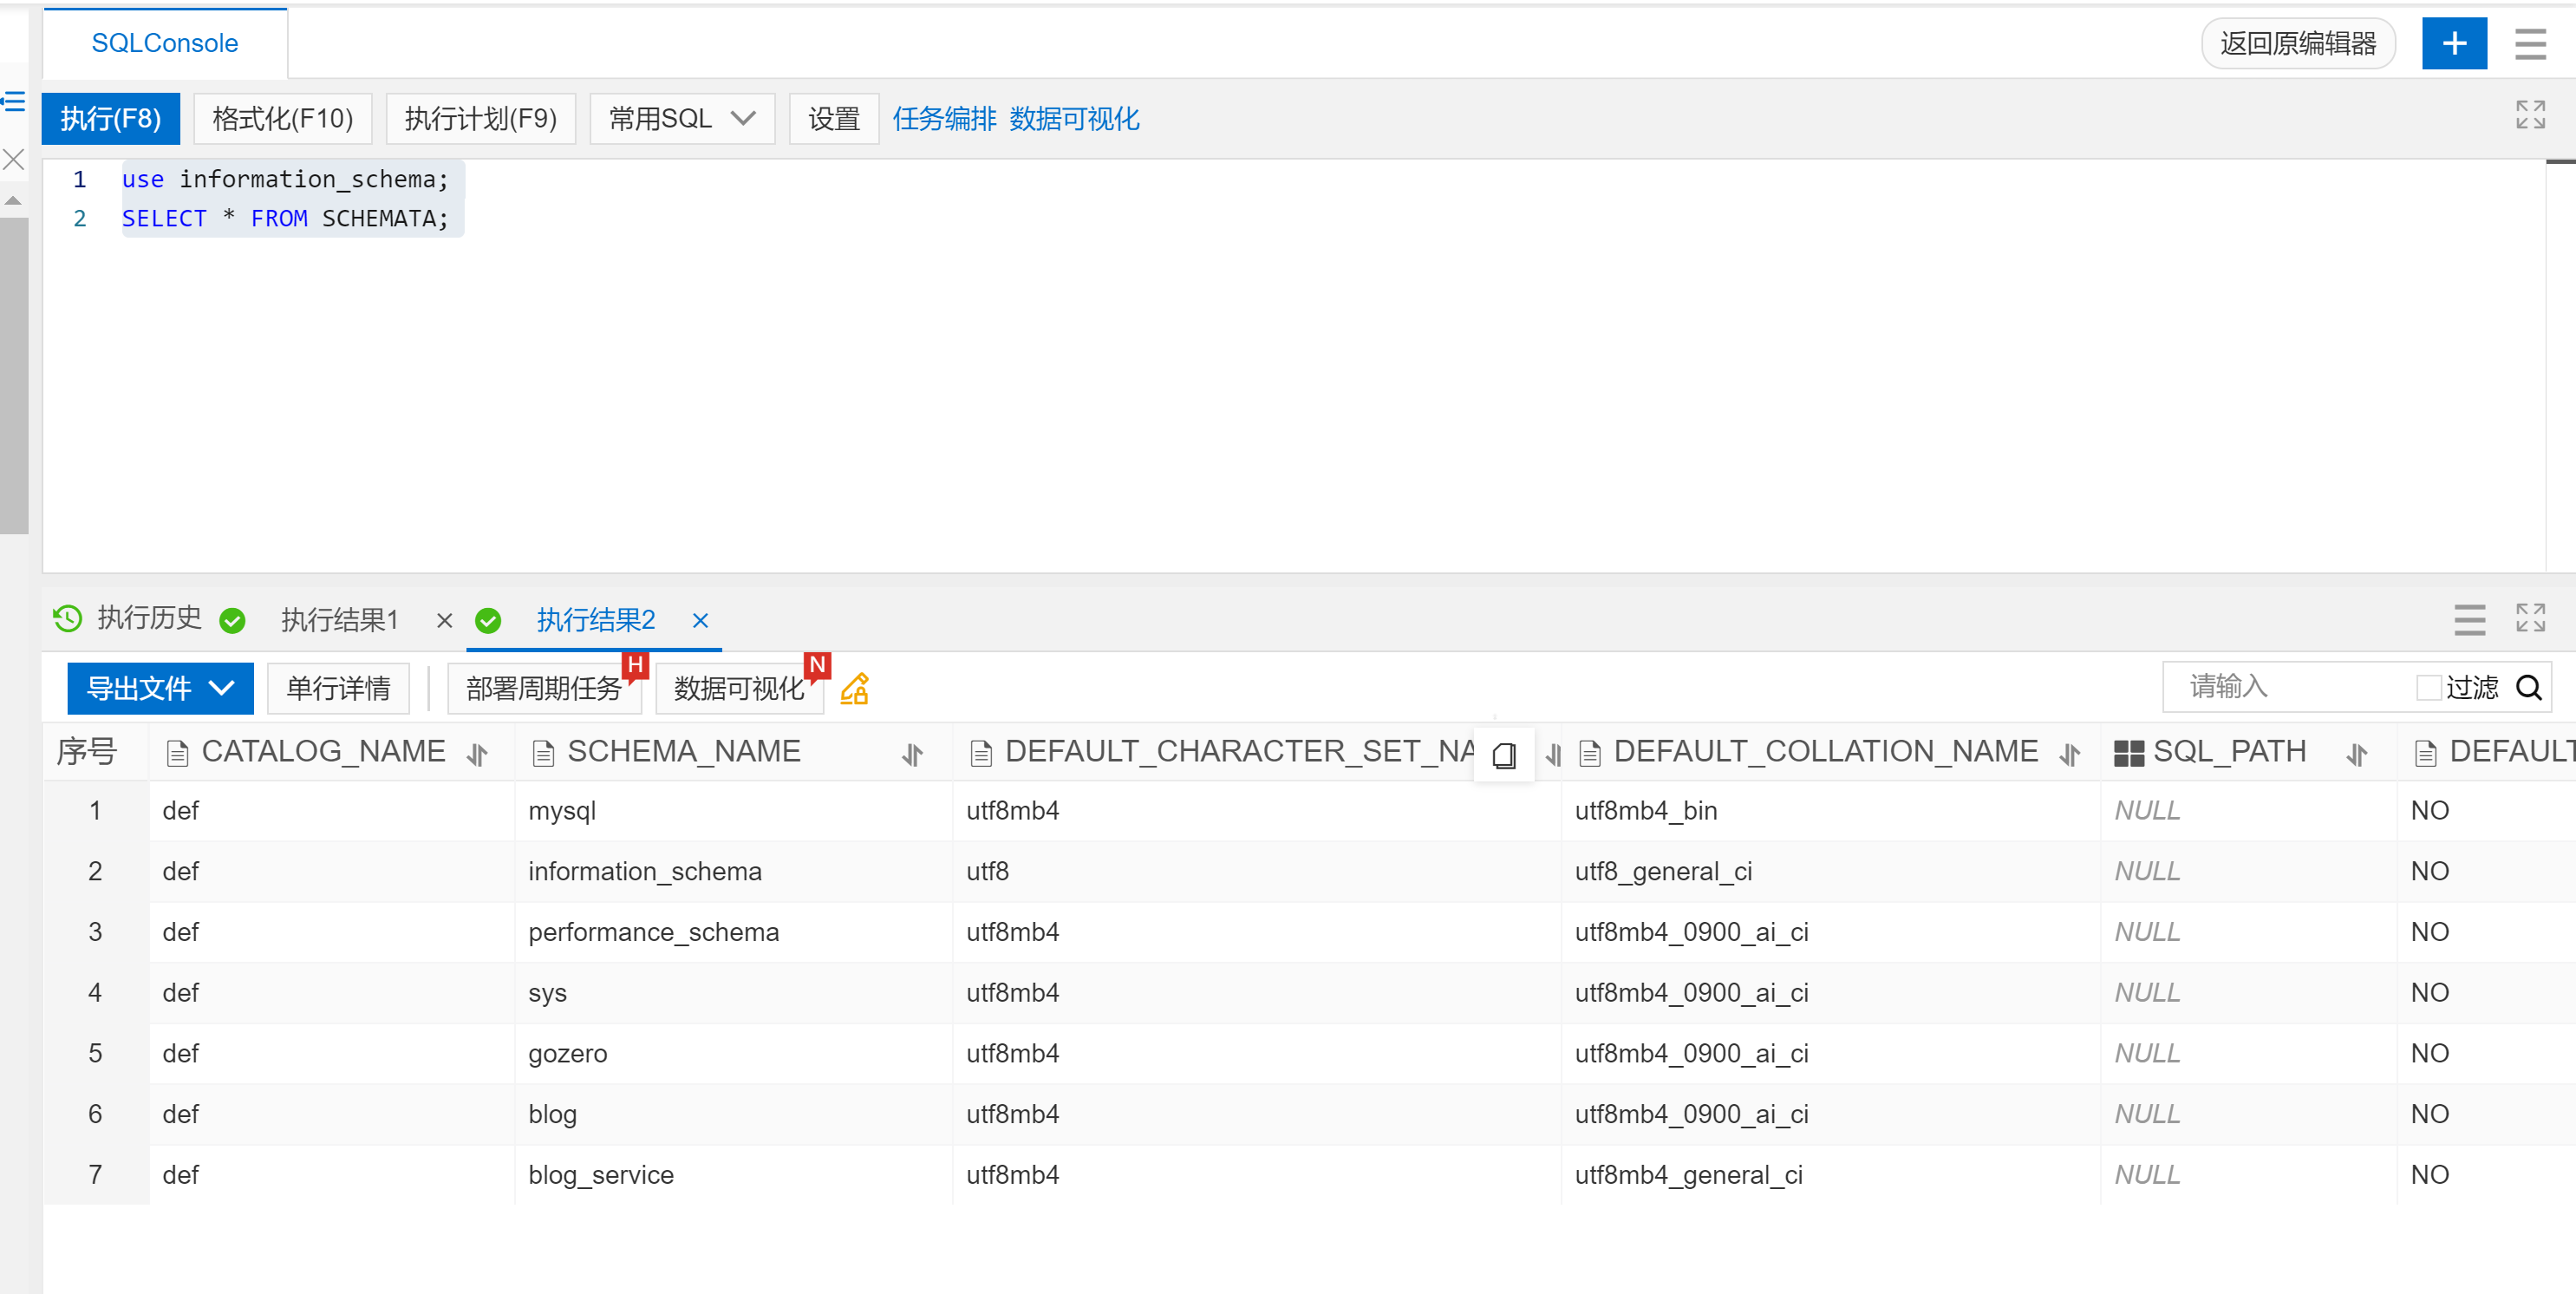Toggle the 过滤 filter checkbox
This screenshot has height=1294, width=2576.
tap(2427, 688)
